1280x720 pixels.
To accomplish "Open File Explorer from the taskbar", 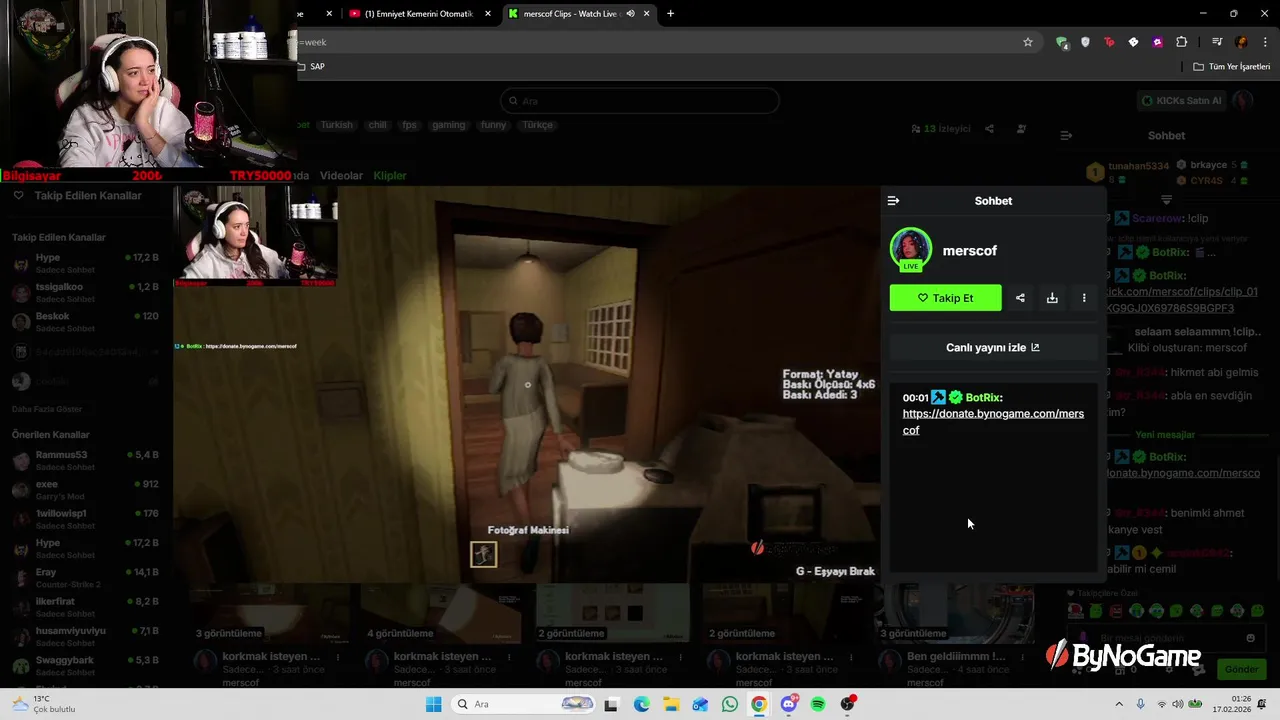I will click(x=670, y=704).
